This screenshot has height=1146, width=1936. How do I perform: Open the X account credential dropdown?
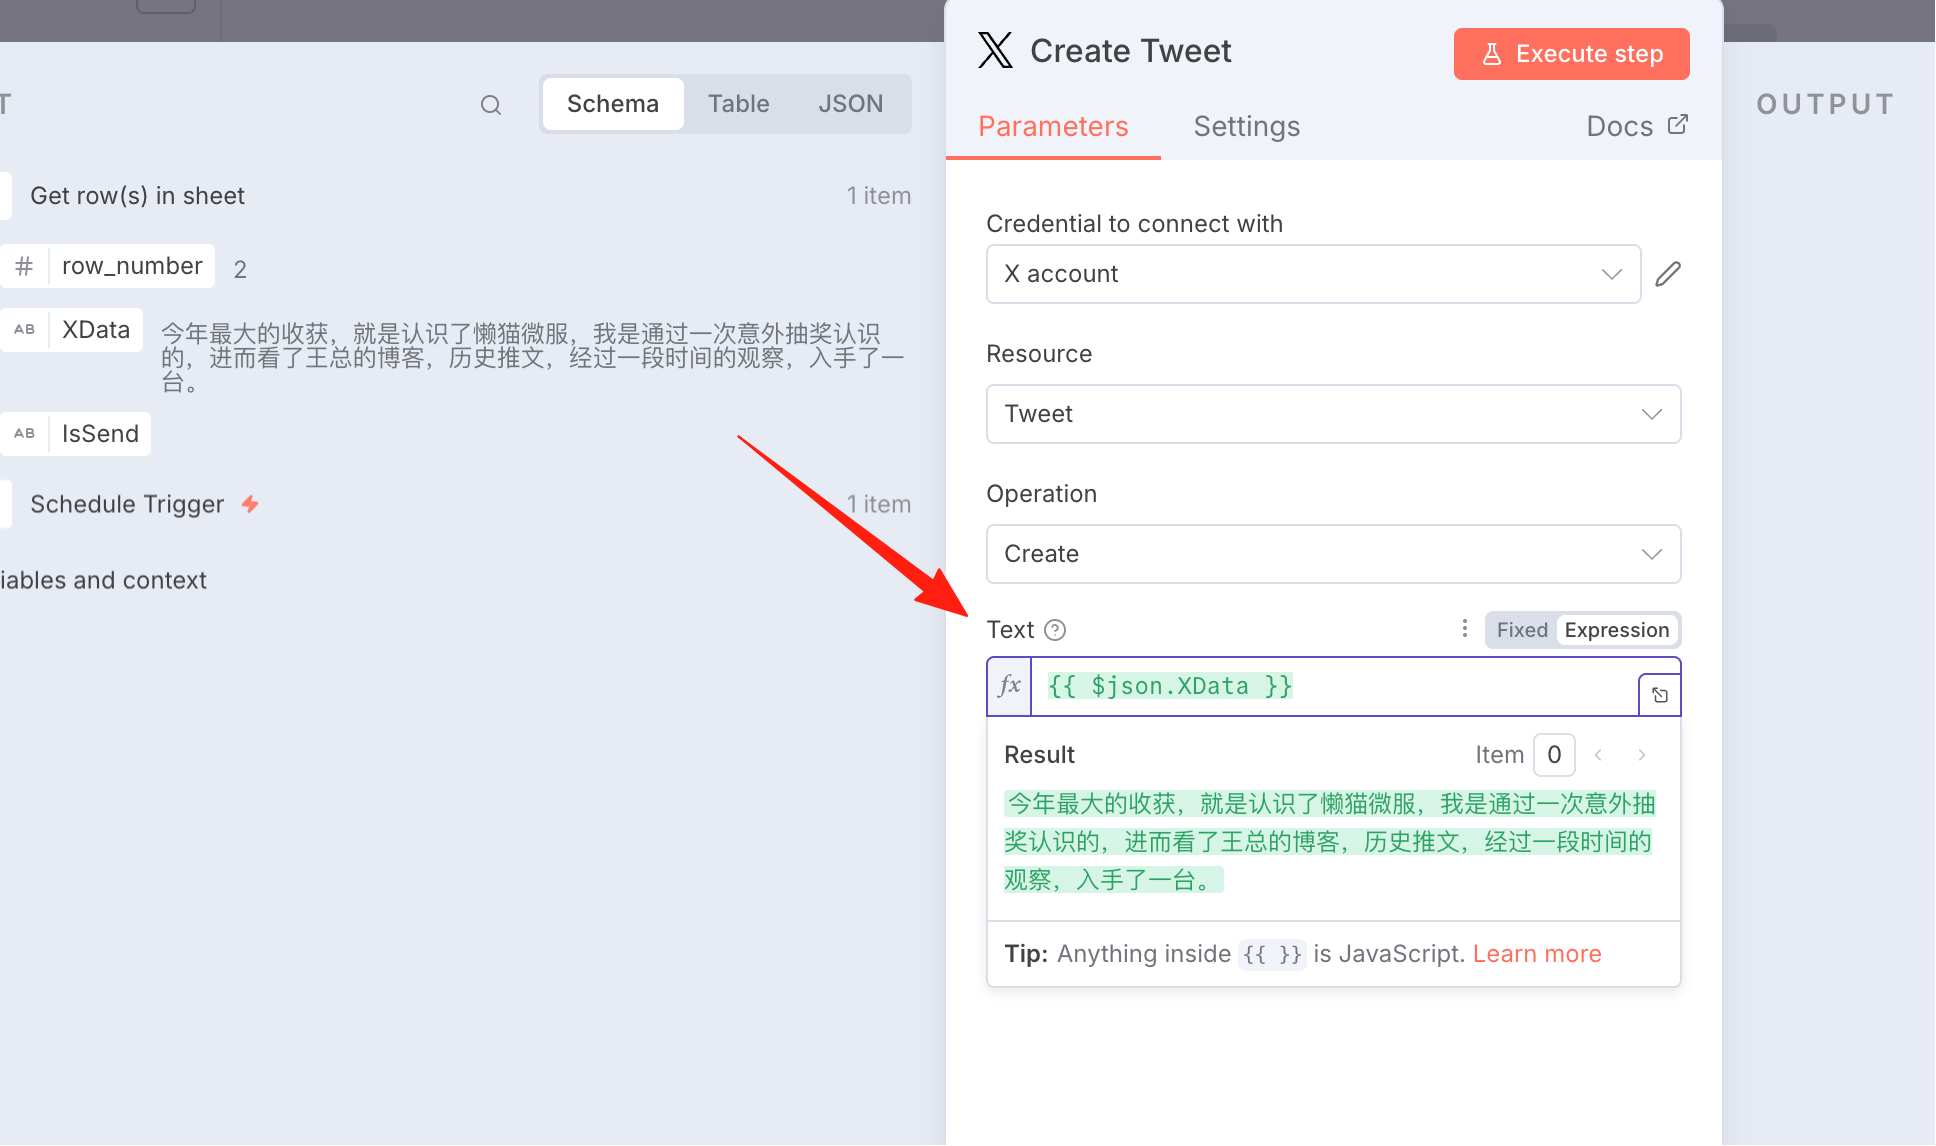(x=1313, y=274)
